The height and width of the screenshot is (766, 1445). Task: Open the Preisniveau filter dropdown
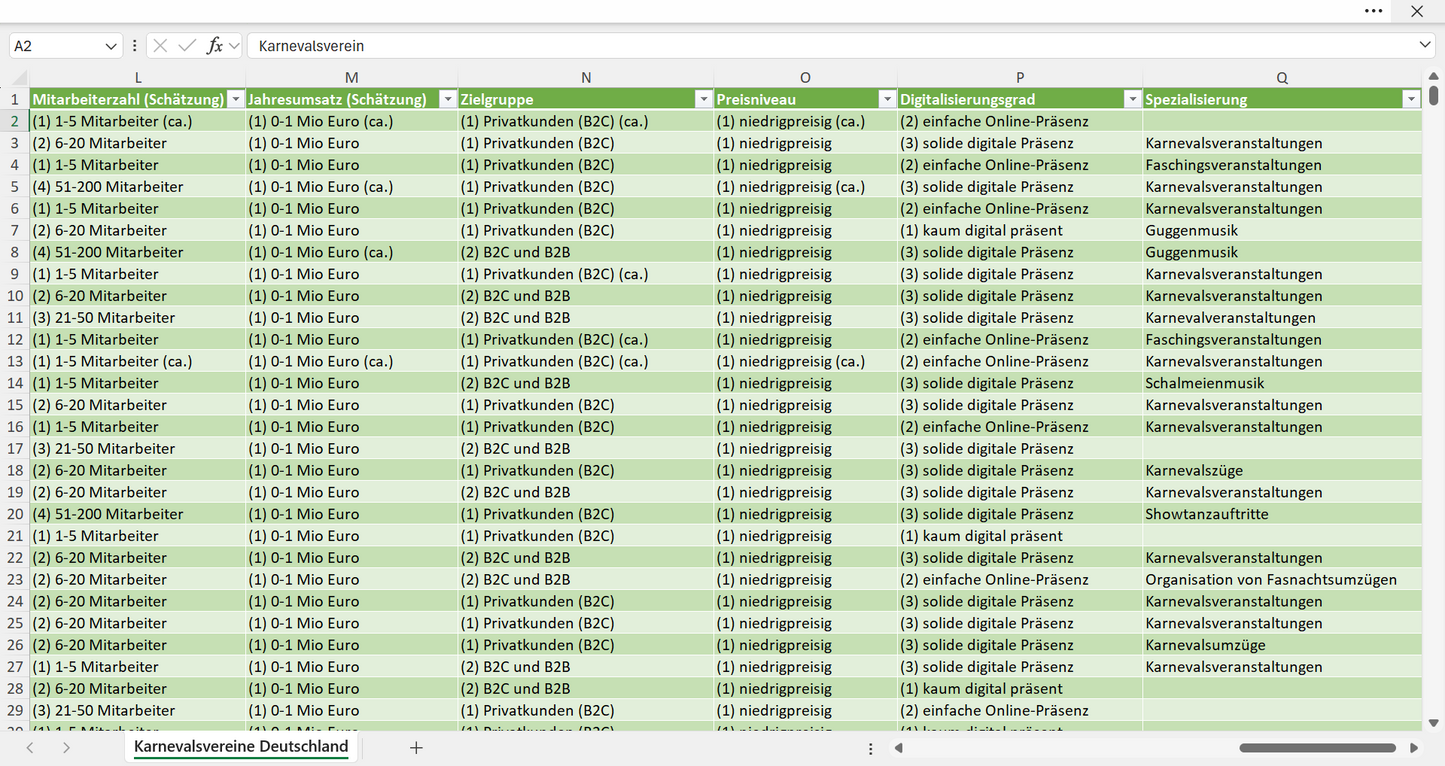(887, 99)
